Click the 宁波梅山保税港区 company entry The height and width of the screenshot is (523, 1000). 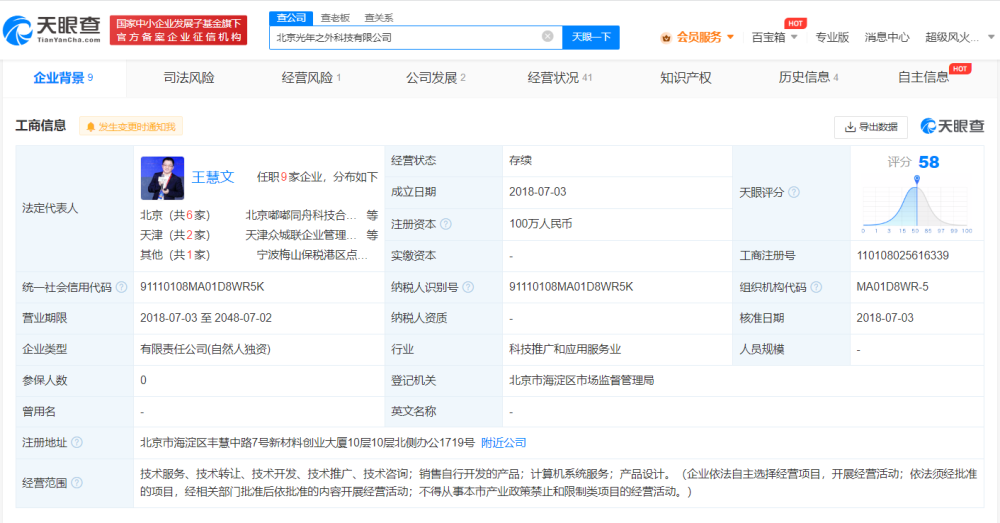coord(312,255)
